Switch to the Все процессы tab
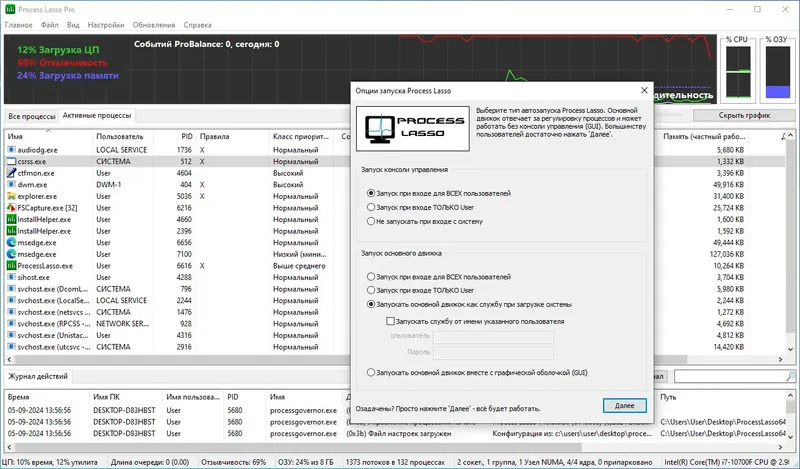800x469 pixels. [x=32, y=116]
